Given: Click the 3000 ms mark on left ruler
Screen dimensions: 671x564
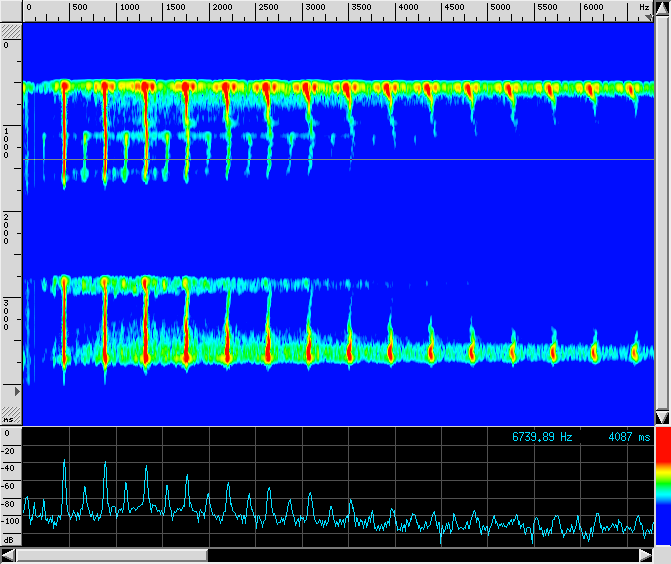Looking at the screenshot, I should coord(6,313).
